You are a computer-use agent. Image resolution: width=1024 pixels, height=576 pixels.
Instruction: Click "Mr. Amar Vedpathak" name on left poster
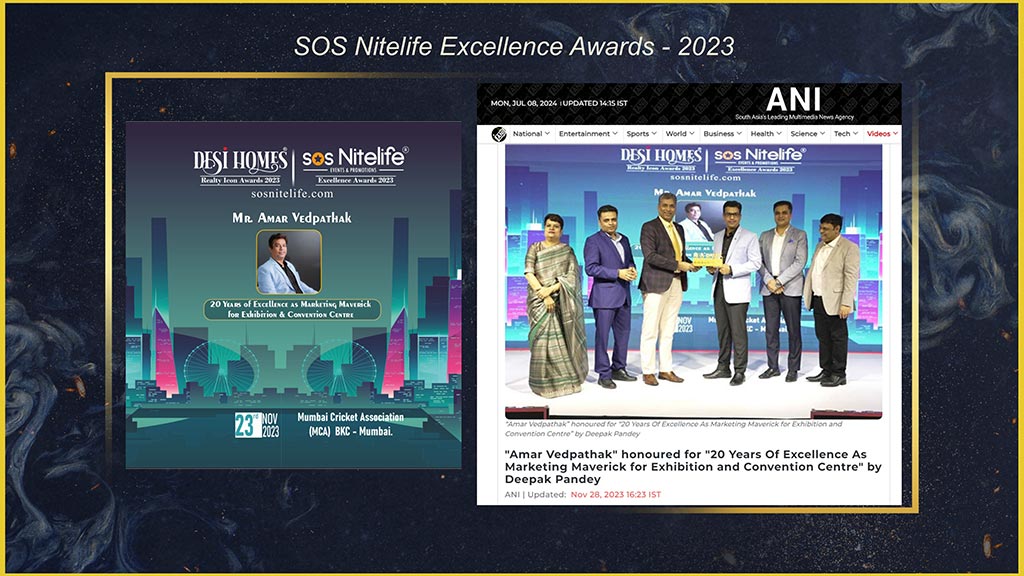click(292, 217)
